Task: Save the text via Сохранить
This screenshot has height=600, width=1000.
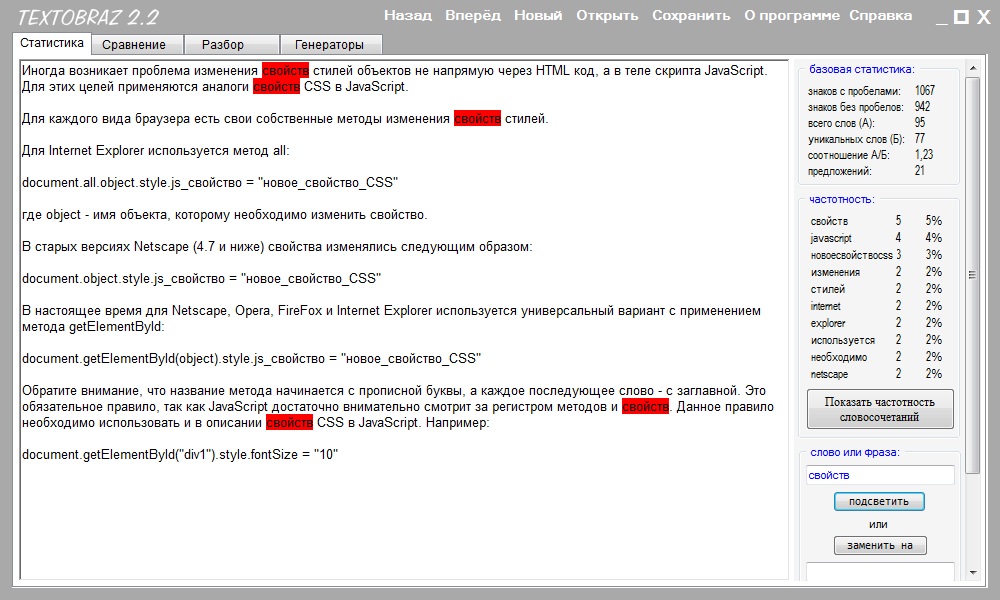Action: (691, 15)
